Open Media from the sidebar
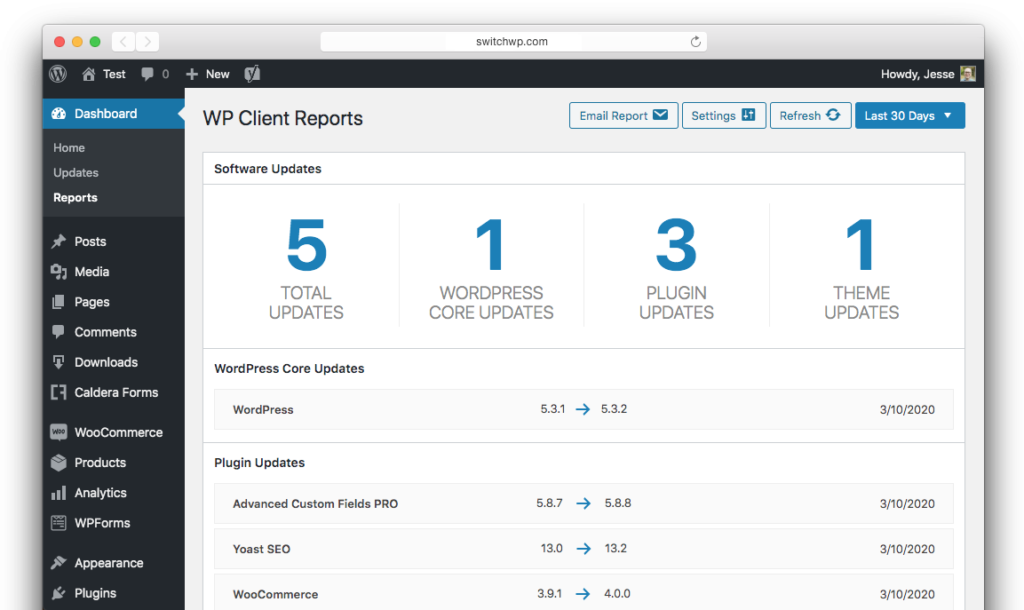This screenshot has width=1024, height=610. coord(91,272)
